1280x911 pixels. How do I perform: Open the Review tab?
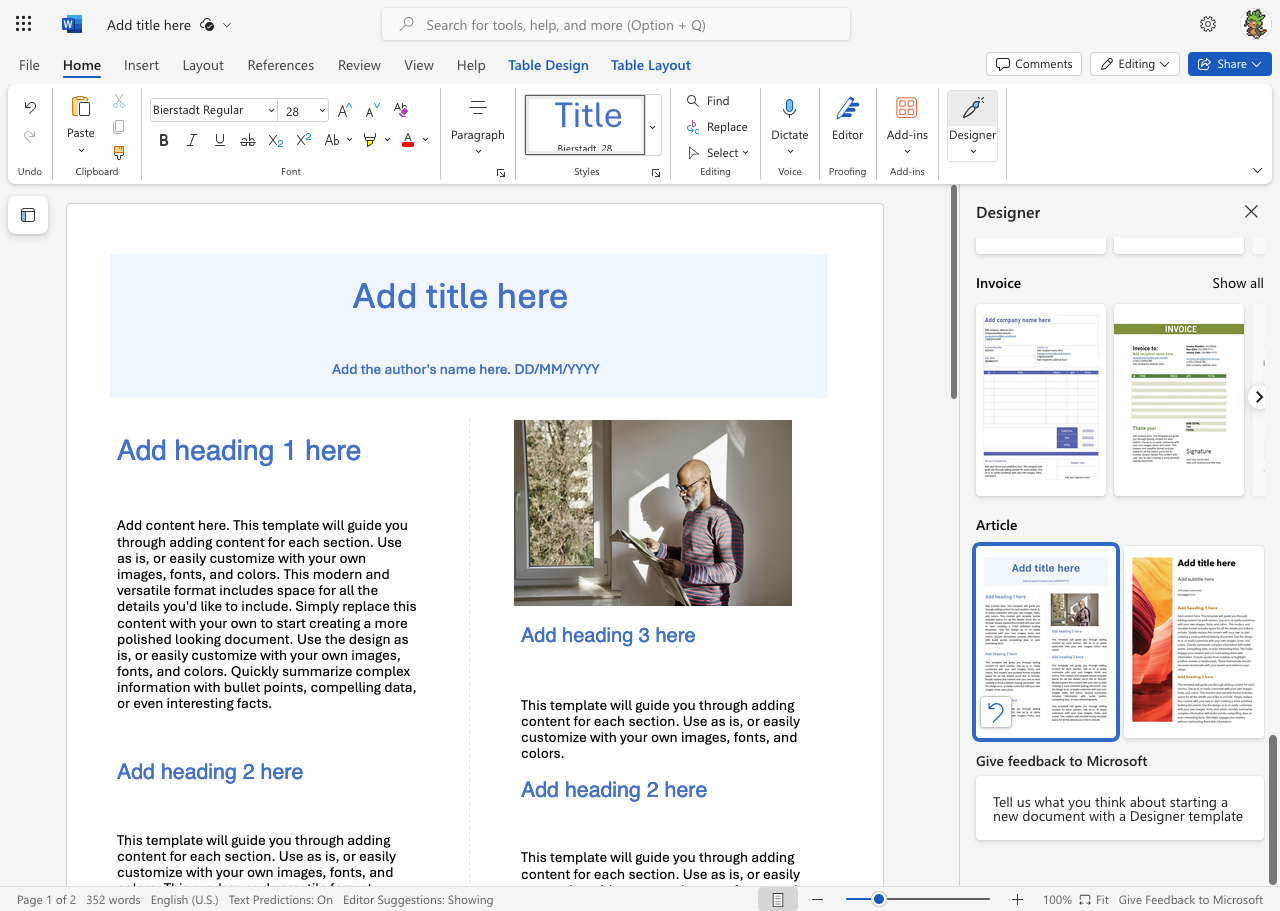(x=359, y=65)
